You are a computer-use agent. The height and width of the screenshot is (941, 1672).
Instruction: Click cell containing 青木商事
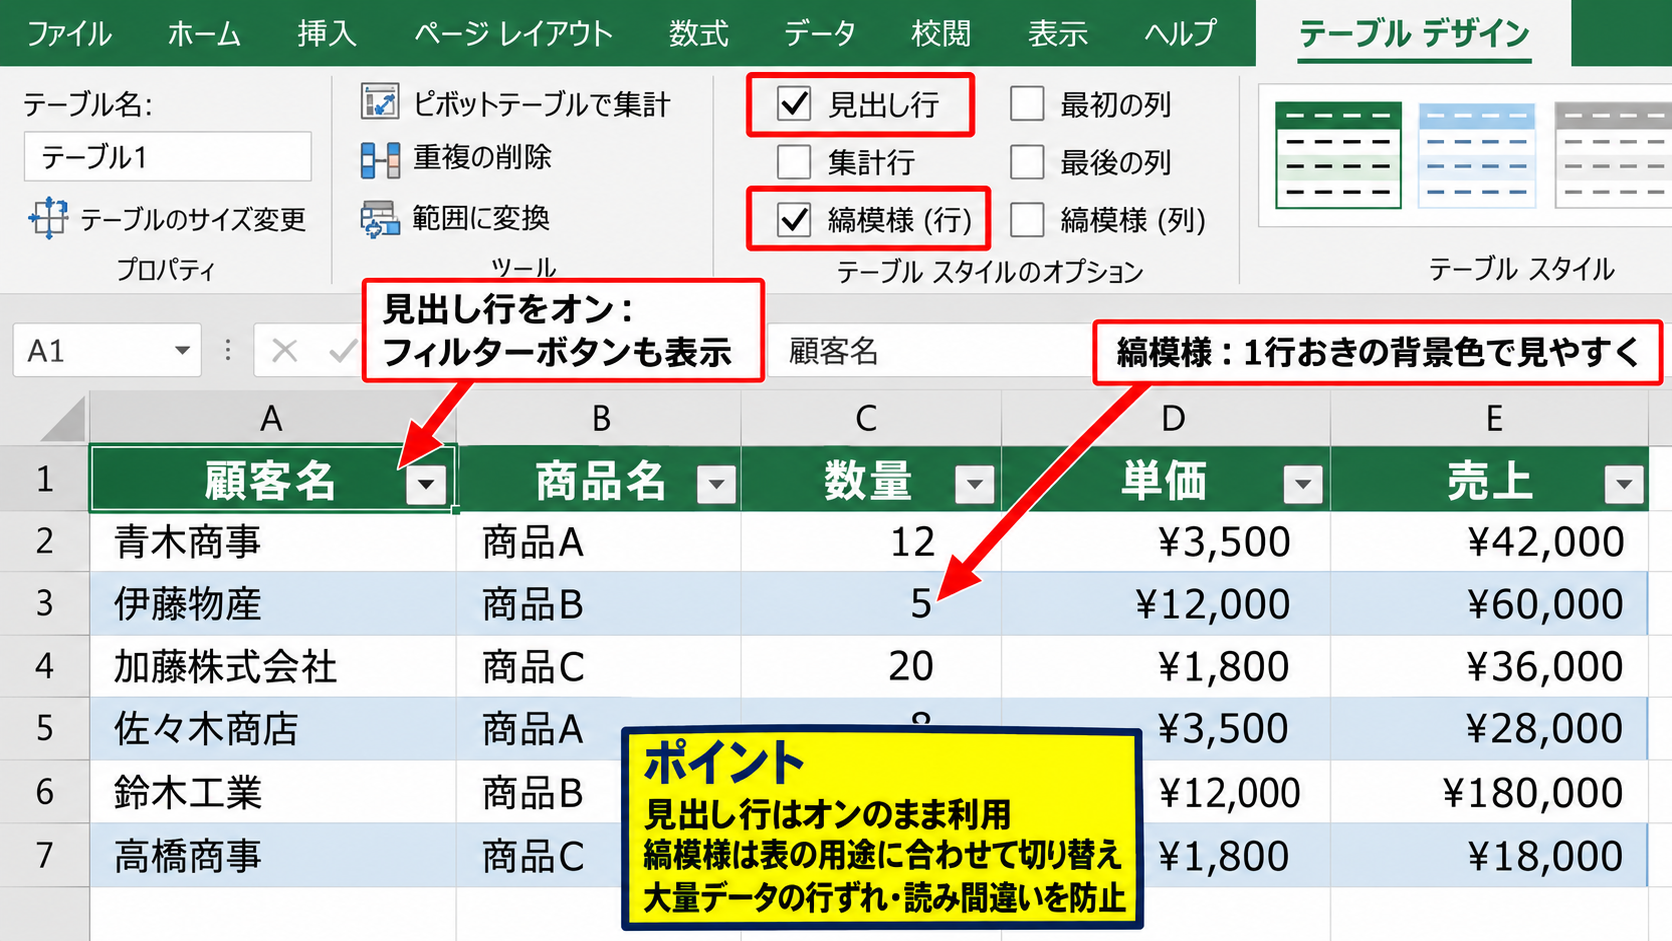(x=273, y=542)
